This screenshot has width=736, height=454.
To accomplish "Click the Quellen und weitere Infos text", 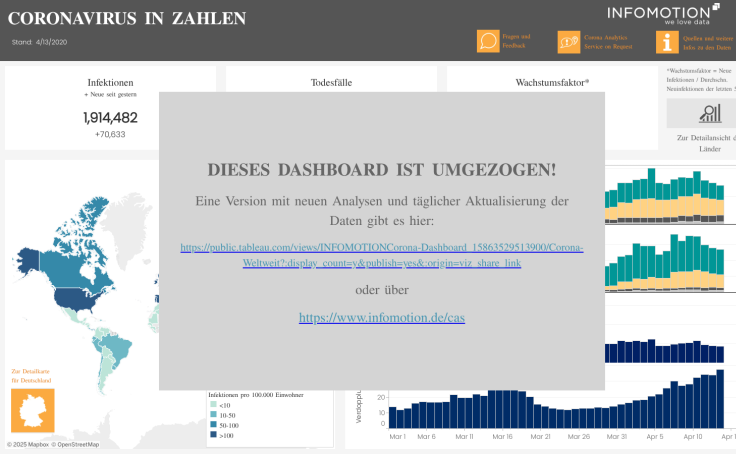I will pos(708,43).
